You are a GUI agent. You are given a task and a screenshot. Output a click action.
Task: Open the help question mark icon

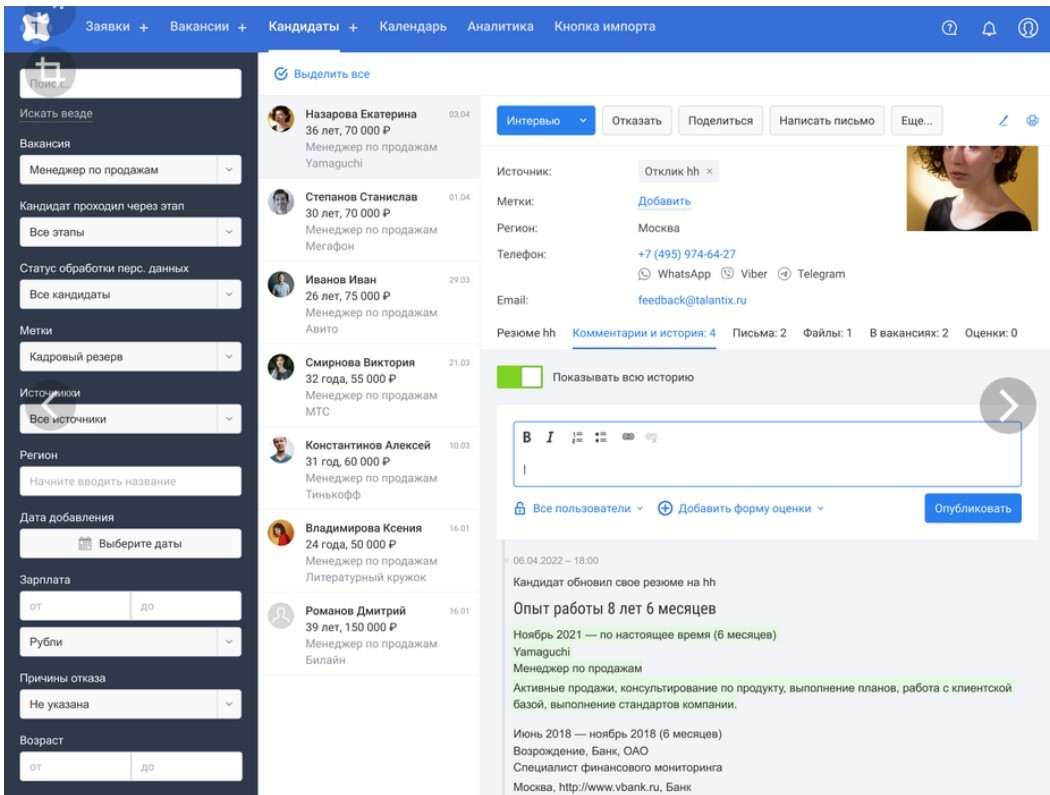950,28
